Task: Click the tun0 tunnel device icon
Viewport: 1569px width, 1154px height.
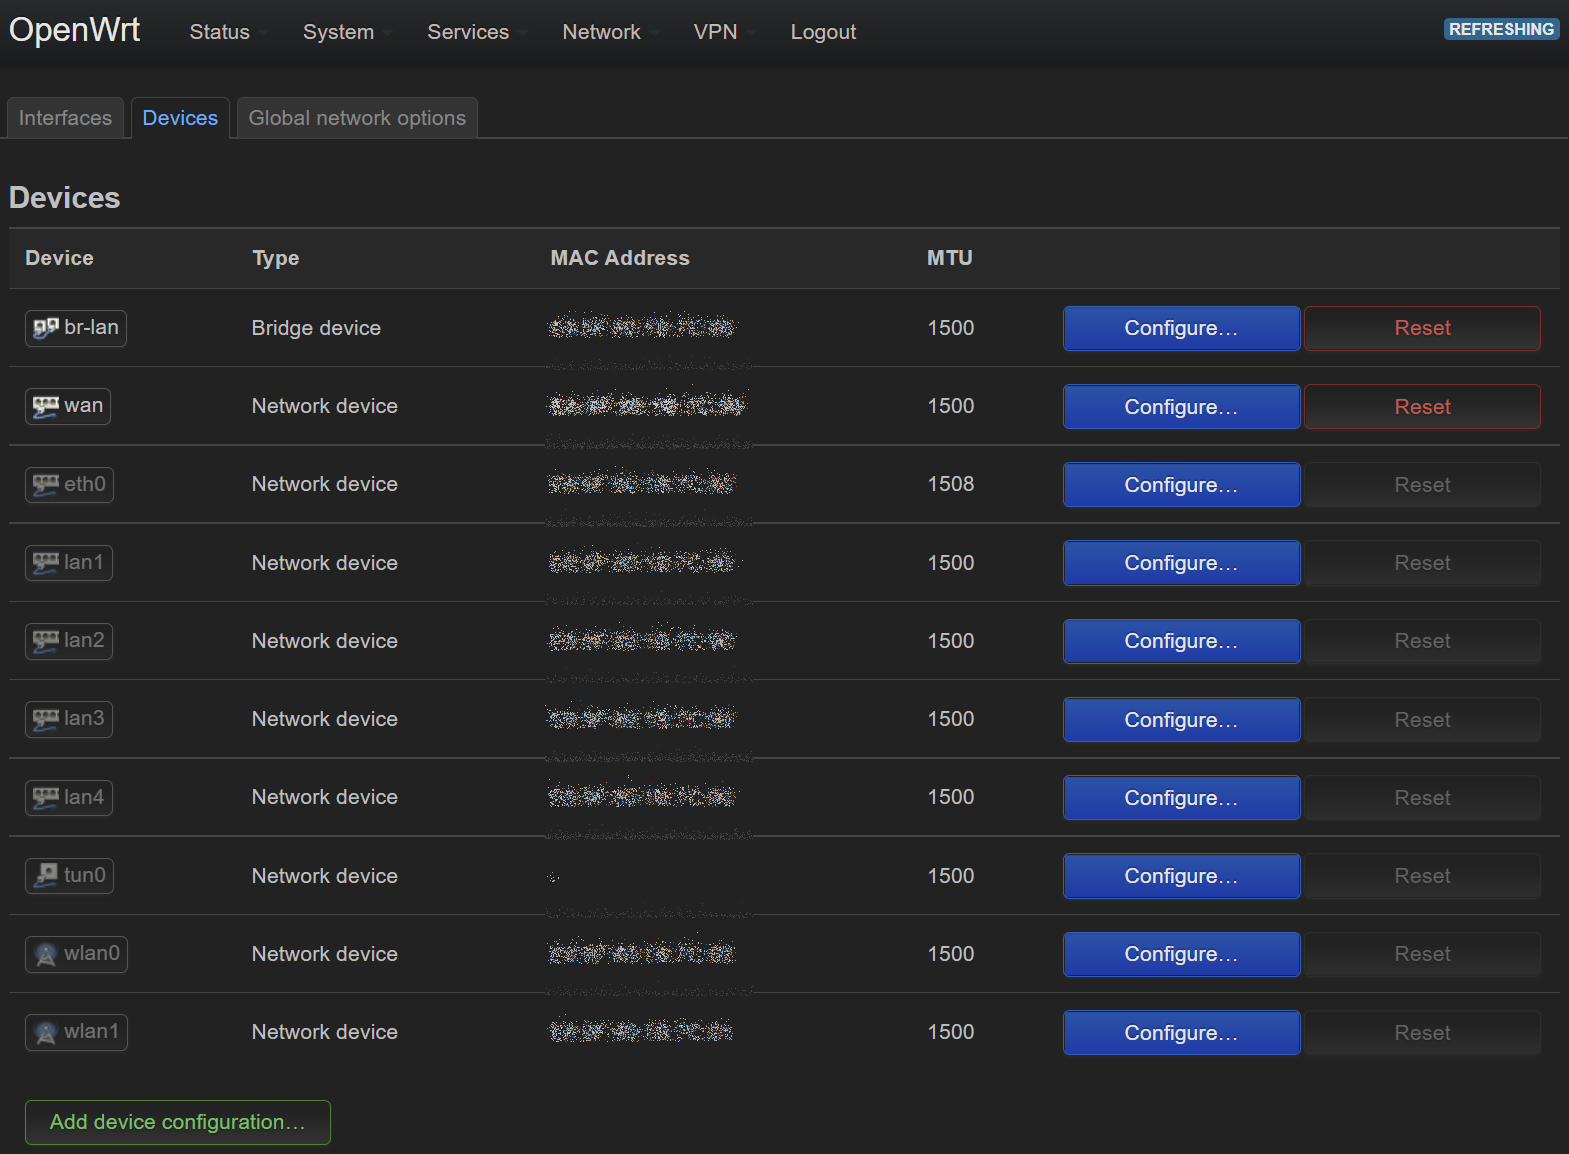Action: [46, 875]
